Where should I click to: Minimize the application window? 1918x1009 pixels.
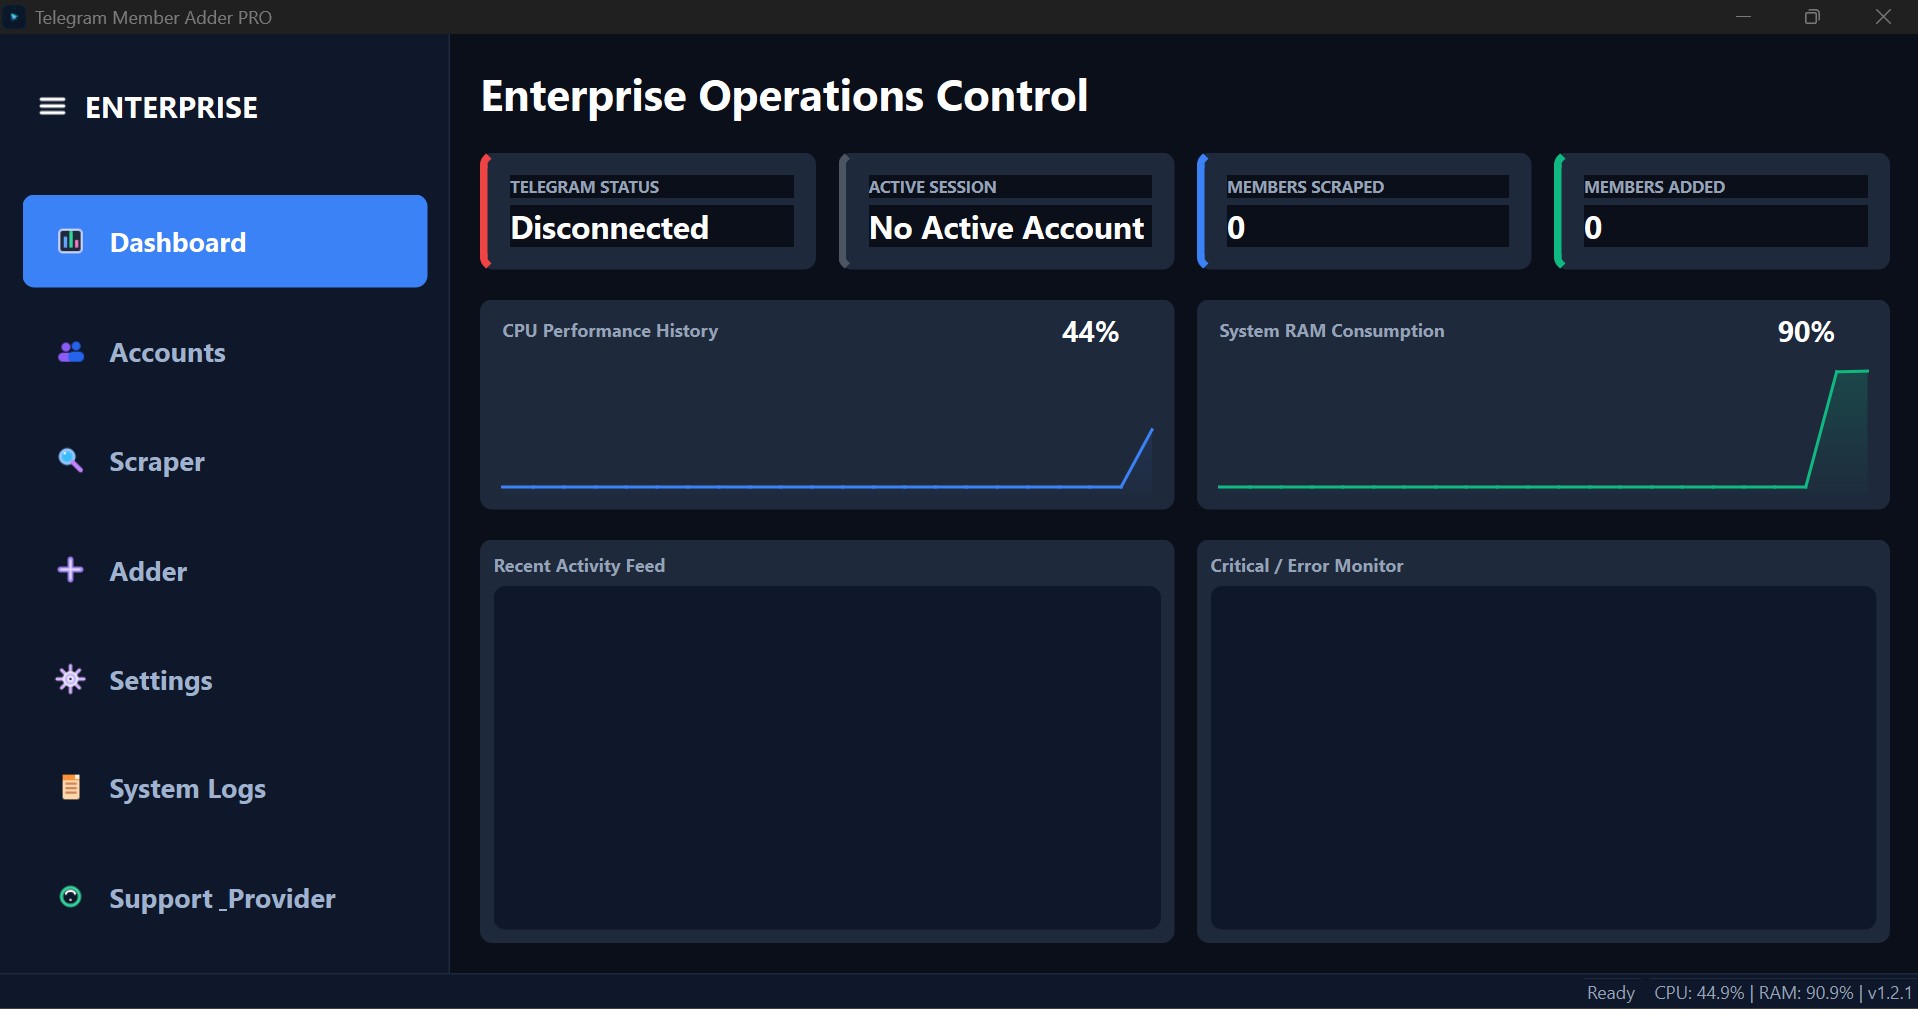point(1743,17)
